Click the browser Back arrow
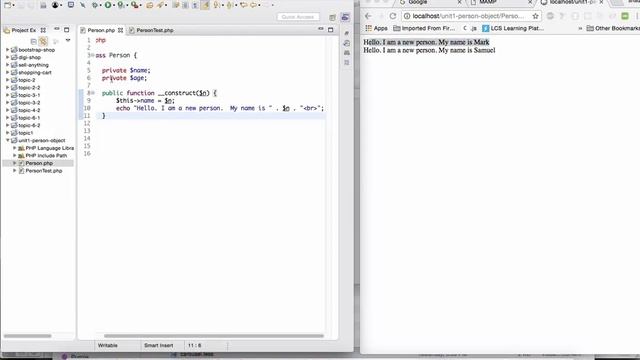The width and height of the screenshot is (640, 360). 368,16
